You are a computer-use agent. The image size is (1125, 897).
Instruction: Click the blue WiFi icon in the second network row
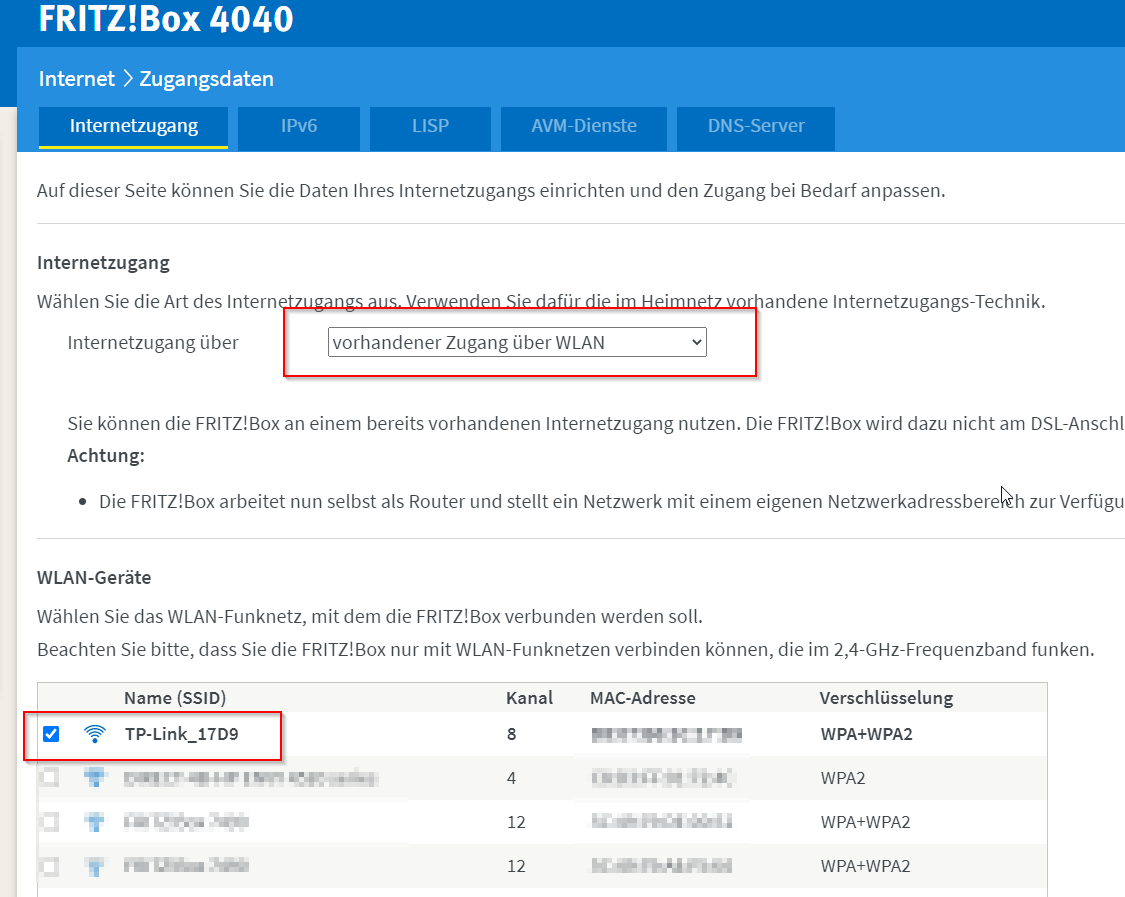(94, 776)
